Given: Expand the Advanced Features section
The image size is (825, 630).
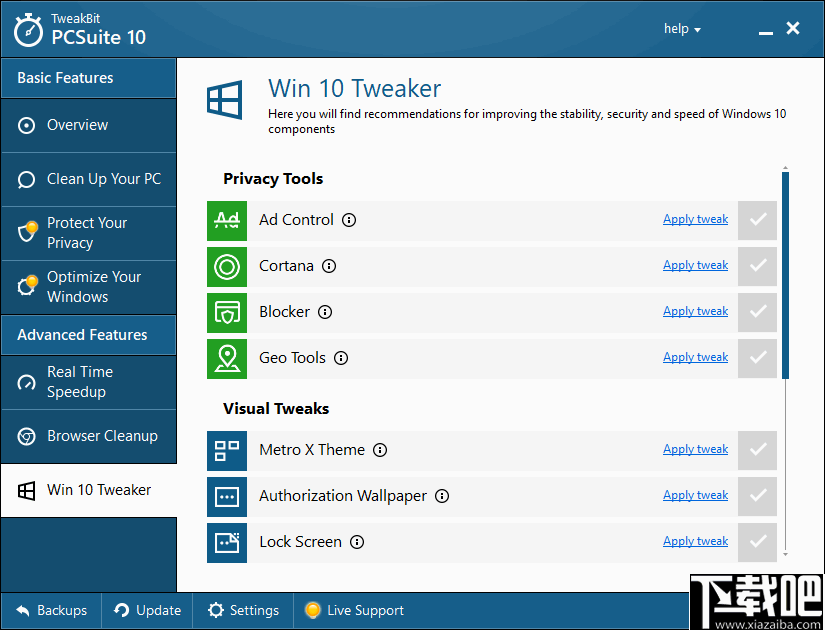Looking at the screenshot, I should (x=88, y=336).
